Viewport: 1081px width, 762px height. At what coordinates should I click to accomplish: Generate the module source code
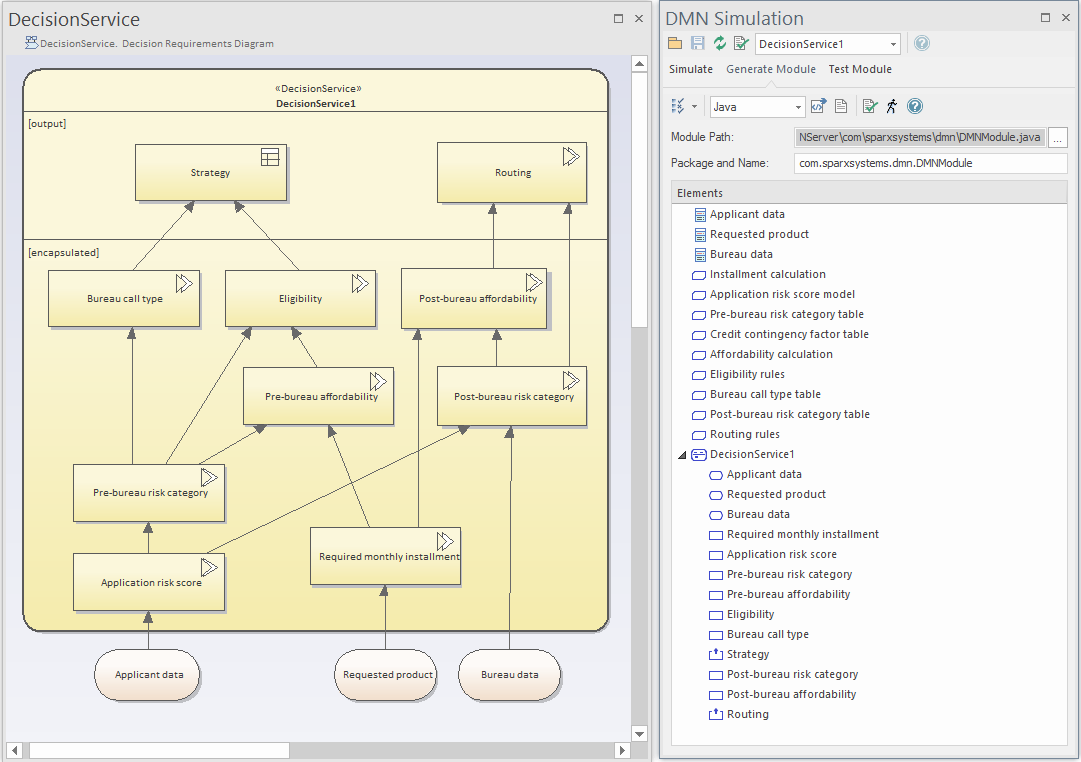817,105
